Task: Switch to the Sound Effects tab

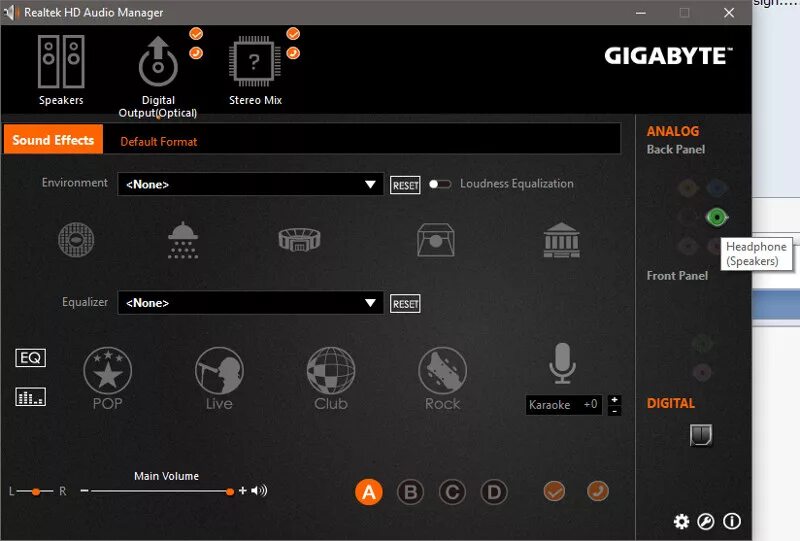Action: click(x=53, y=139)
